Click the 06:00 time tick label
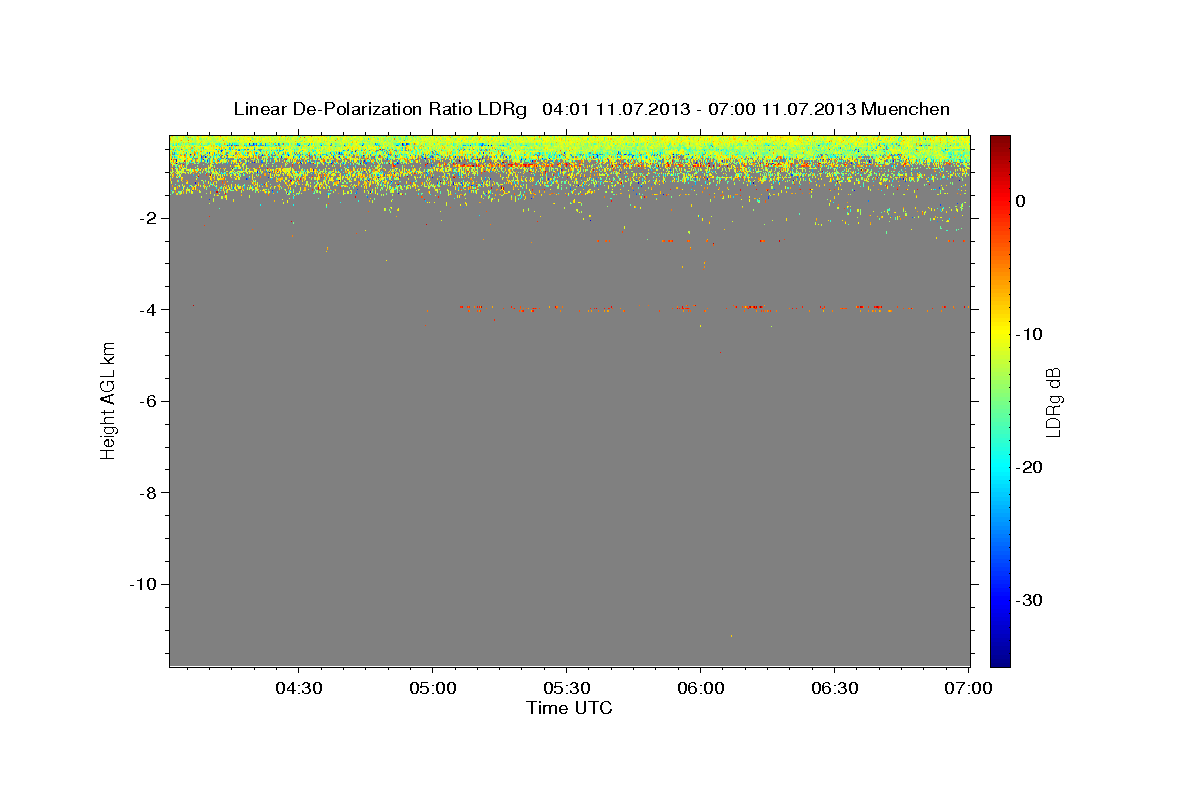The width and height of the screenshot is (1200, 800). point(701,689)
